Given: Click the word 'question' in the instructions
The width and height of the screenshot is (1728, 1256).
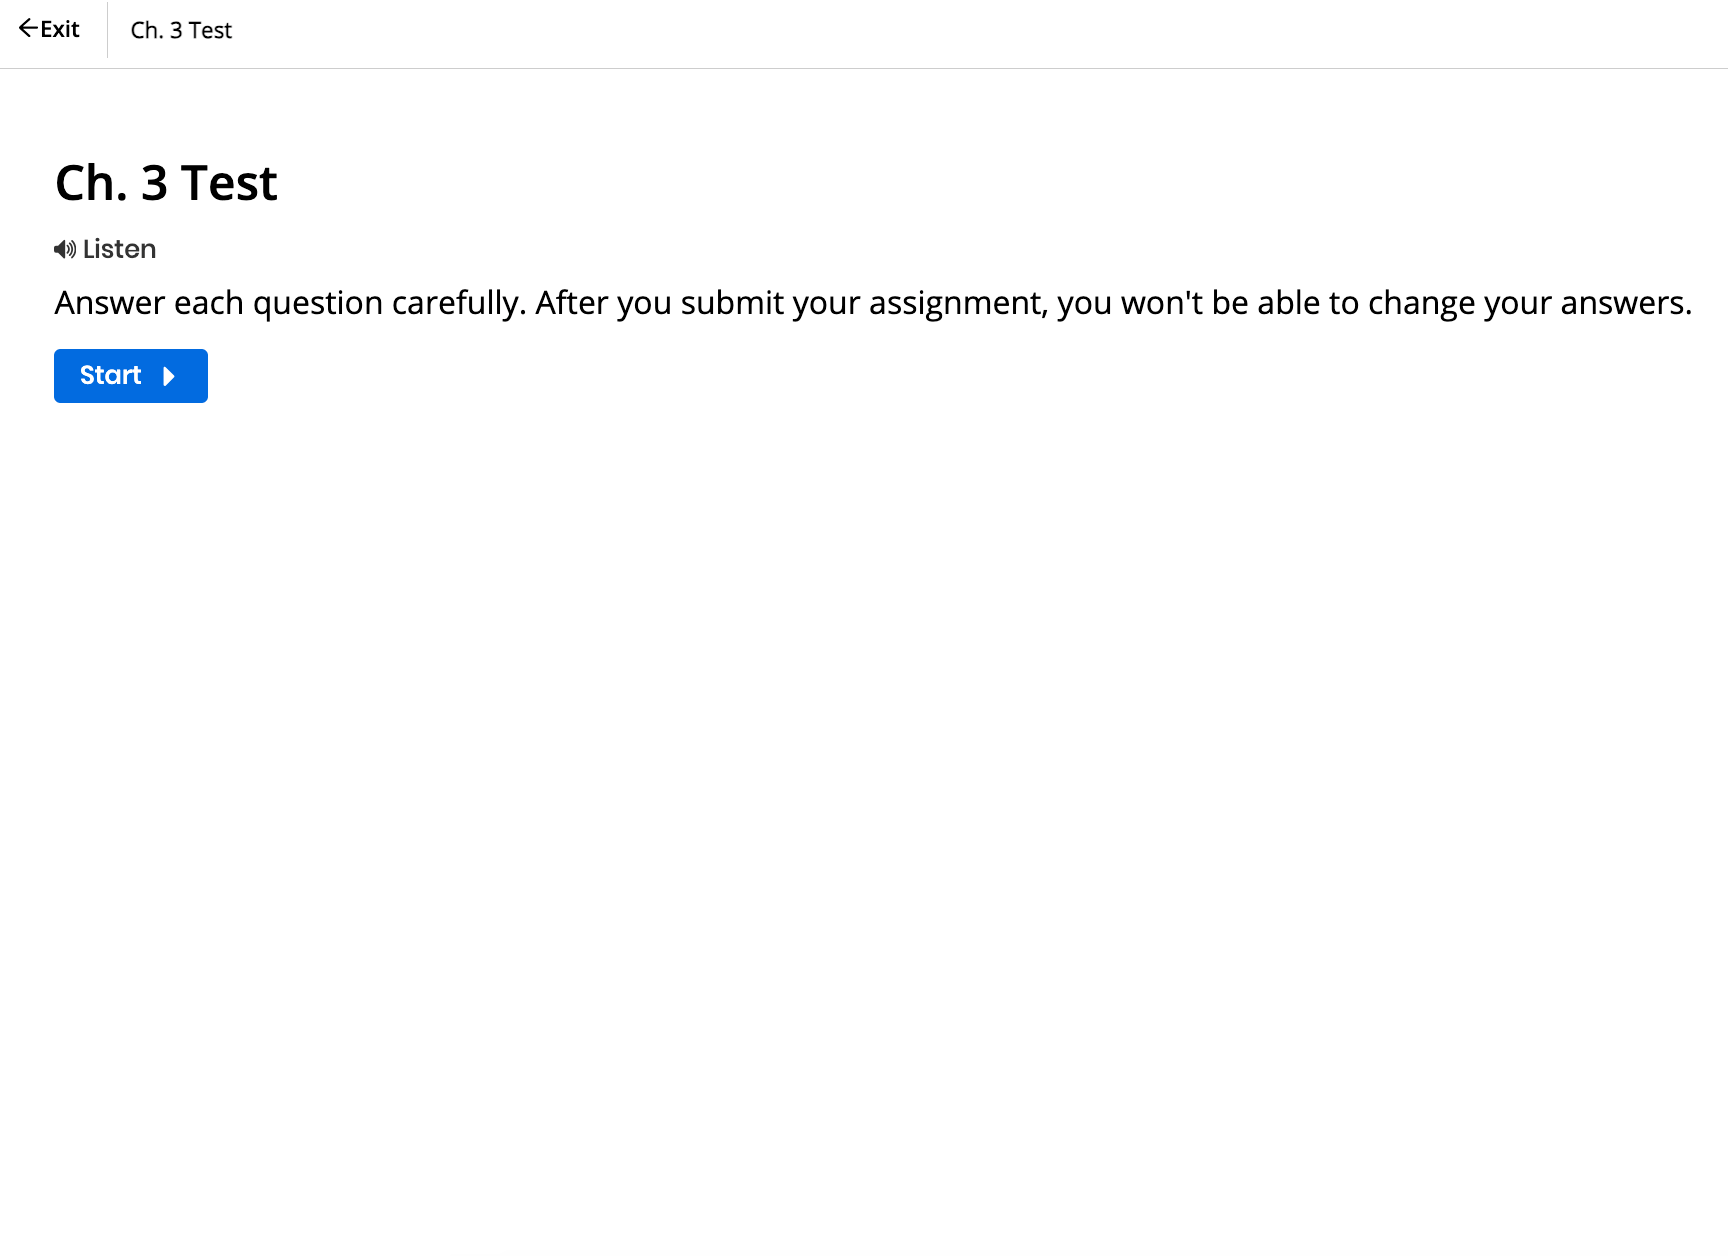Looking at the screenshot, I should 317,303.
